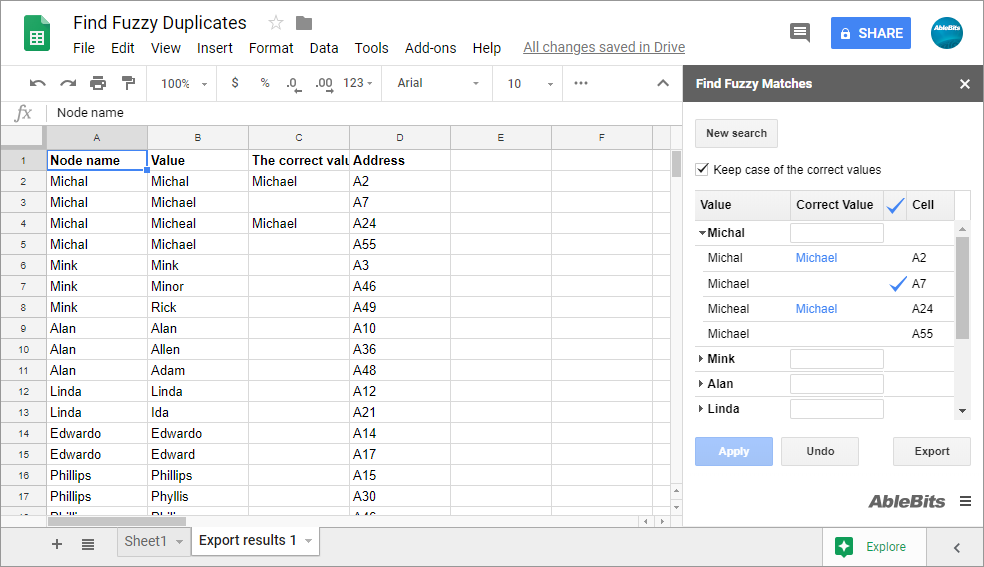Add a new sheet with plus icon
This screenshot has width=984, height=567.
[x=56, y=544]
